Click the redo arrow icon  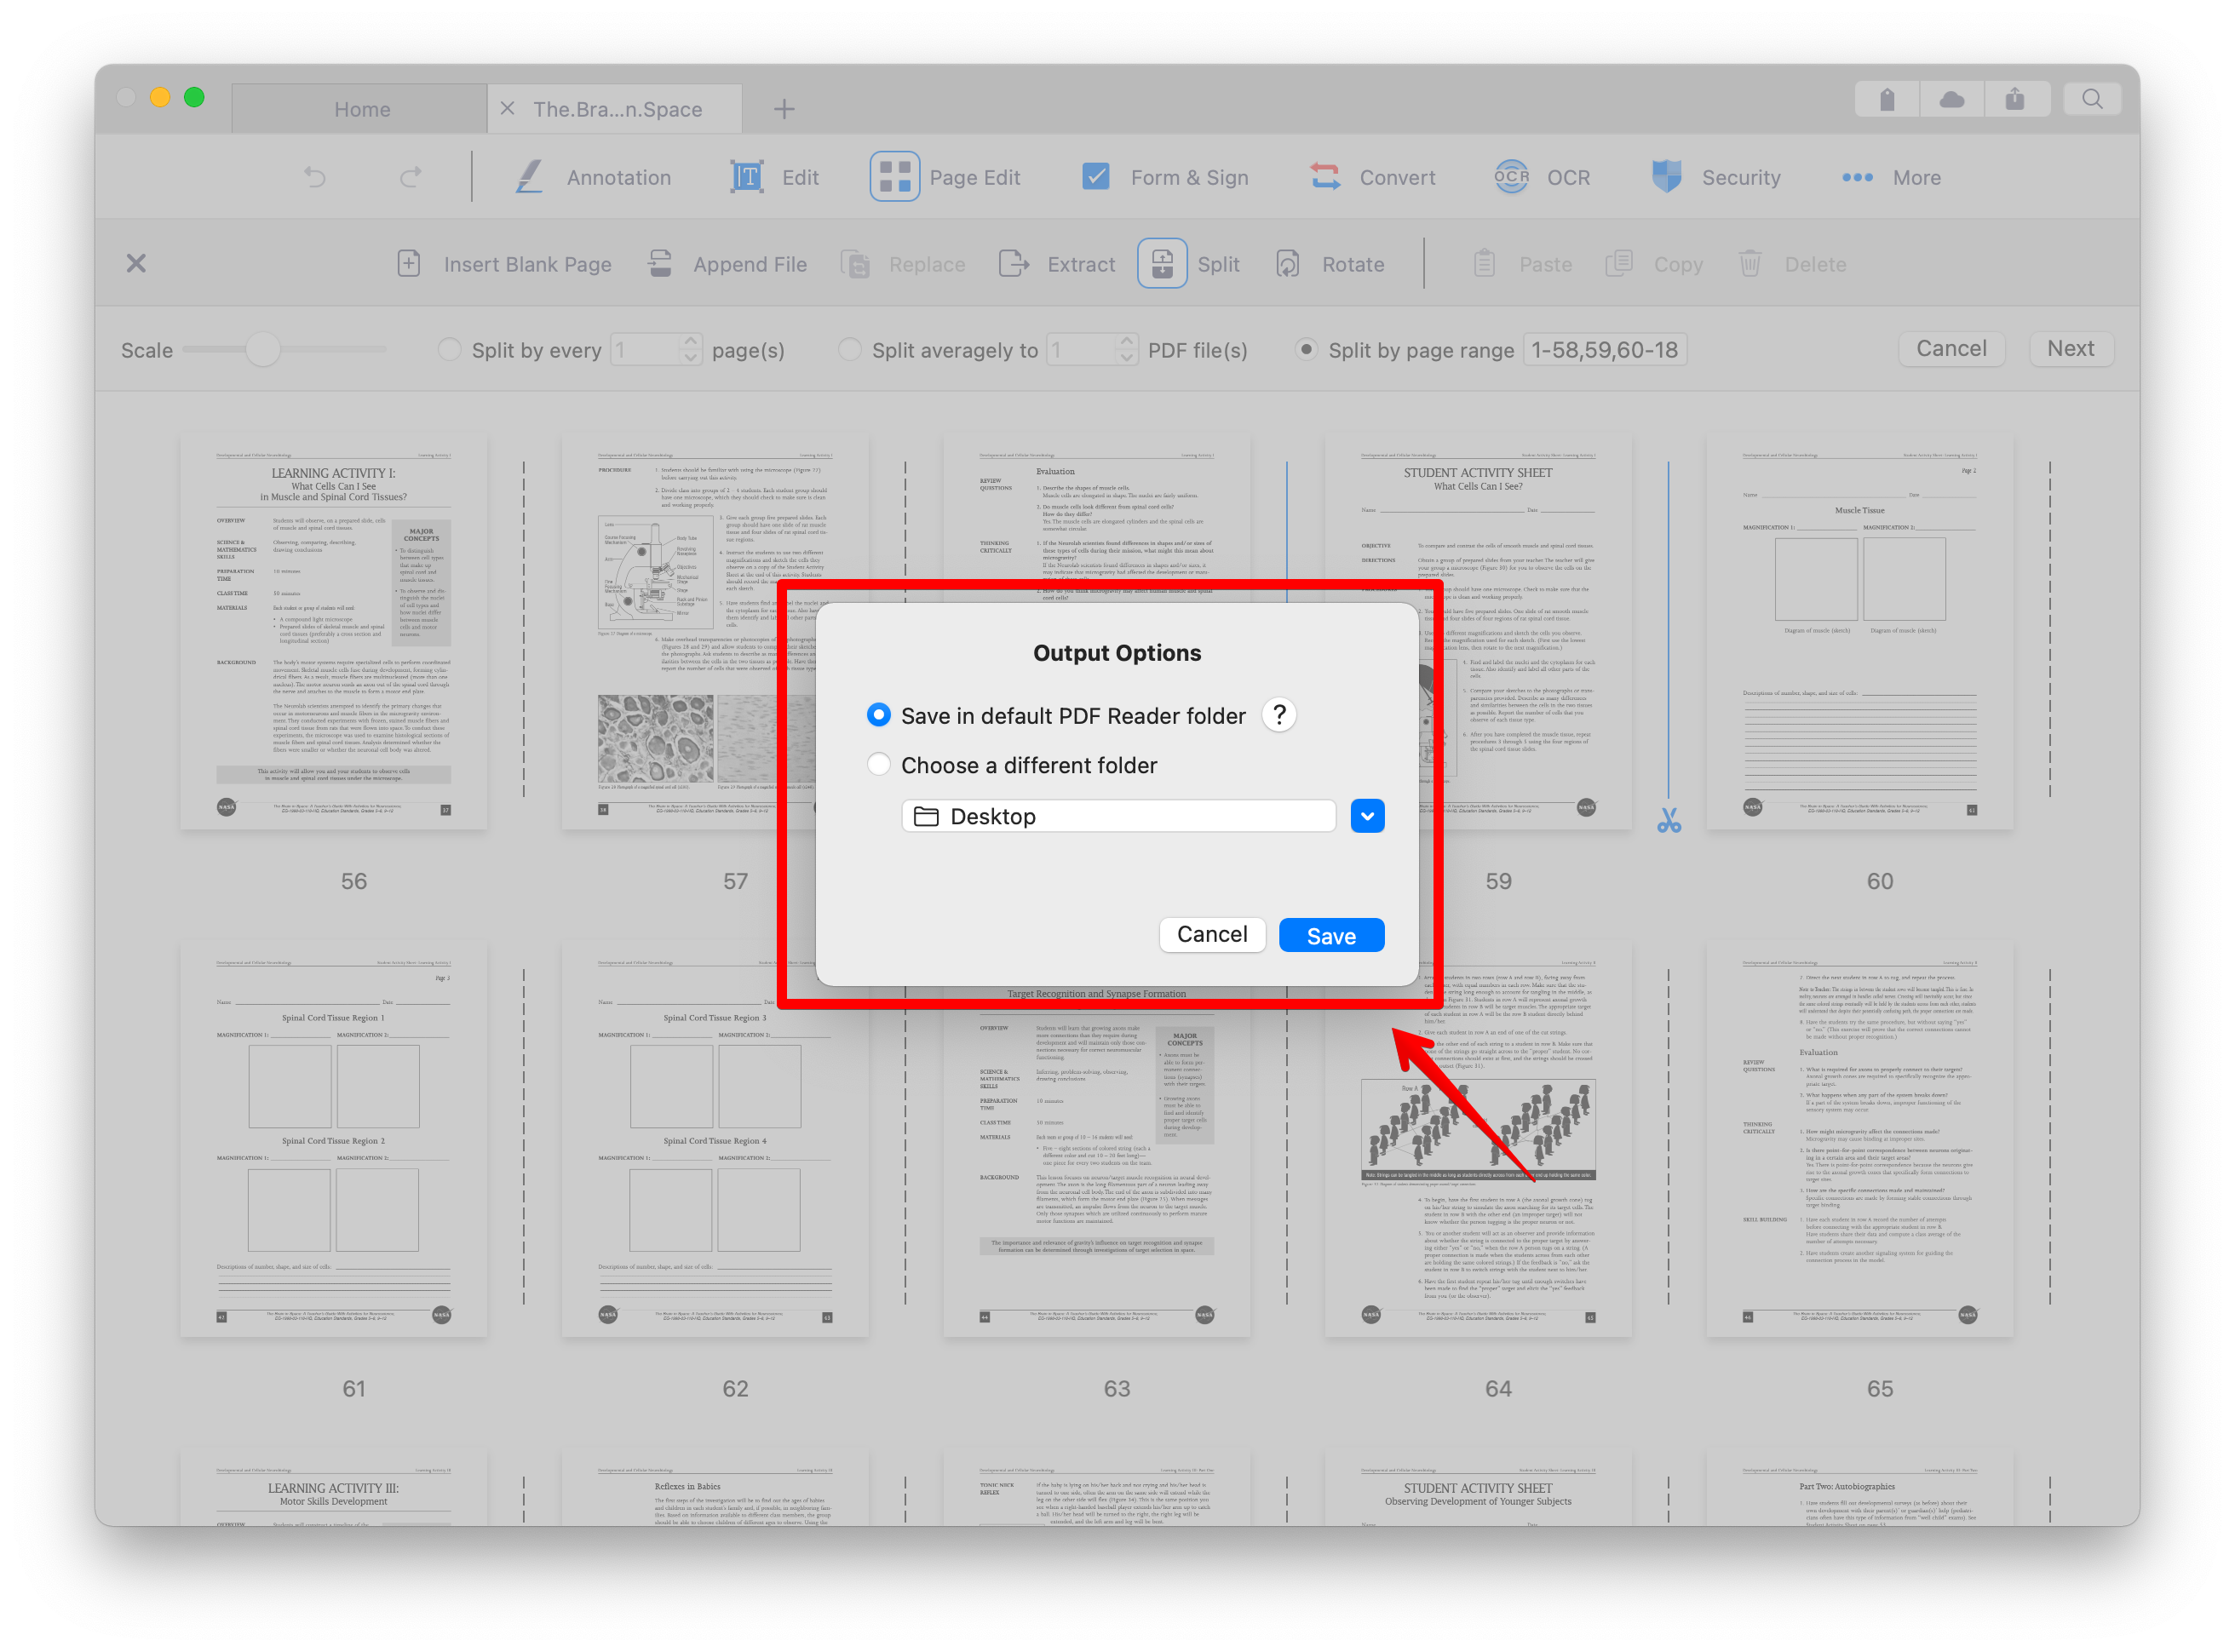point(410,177)
